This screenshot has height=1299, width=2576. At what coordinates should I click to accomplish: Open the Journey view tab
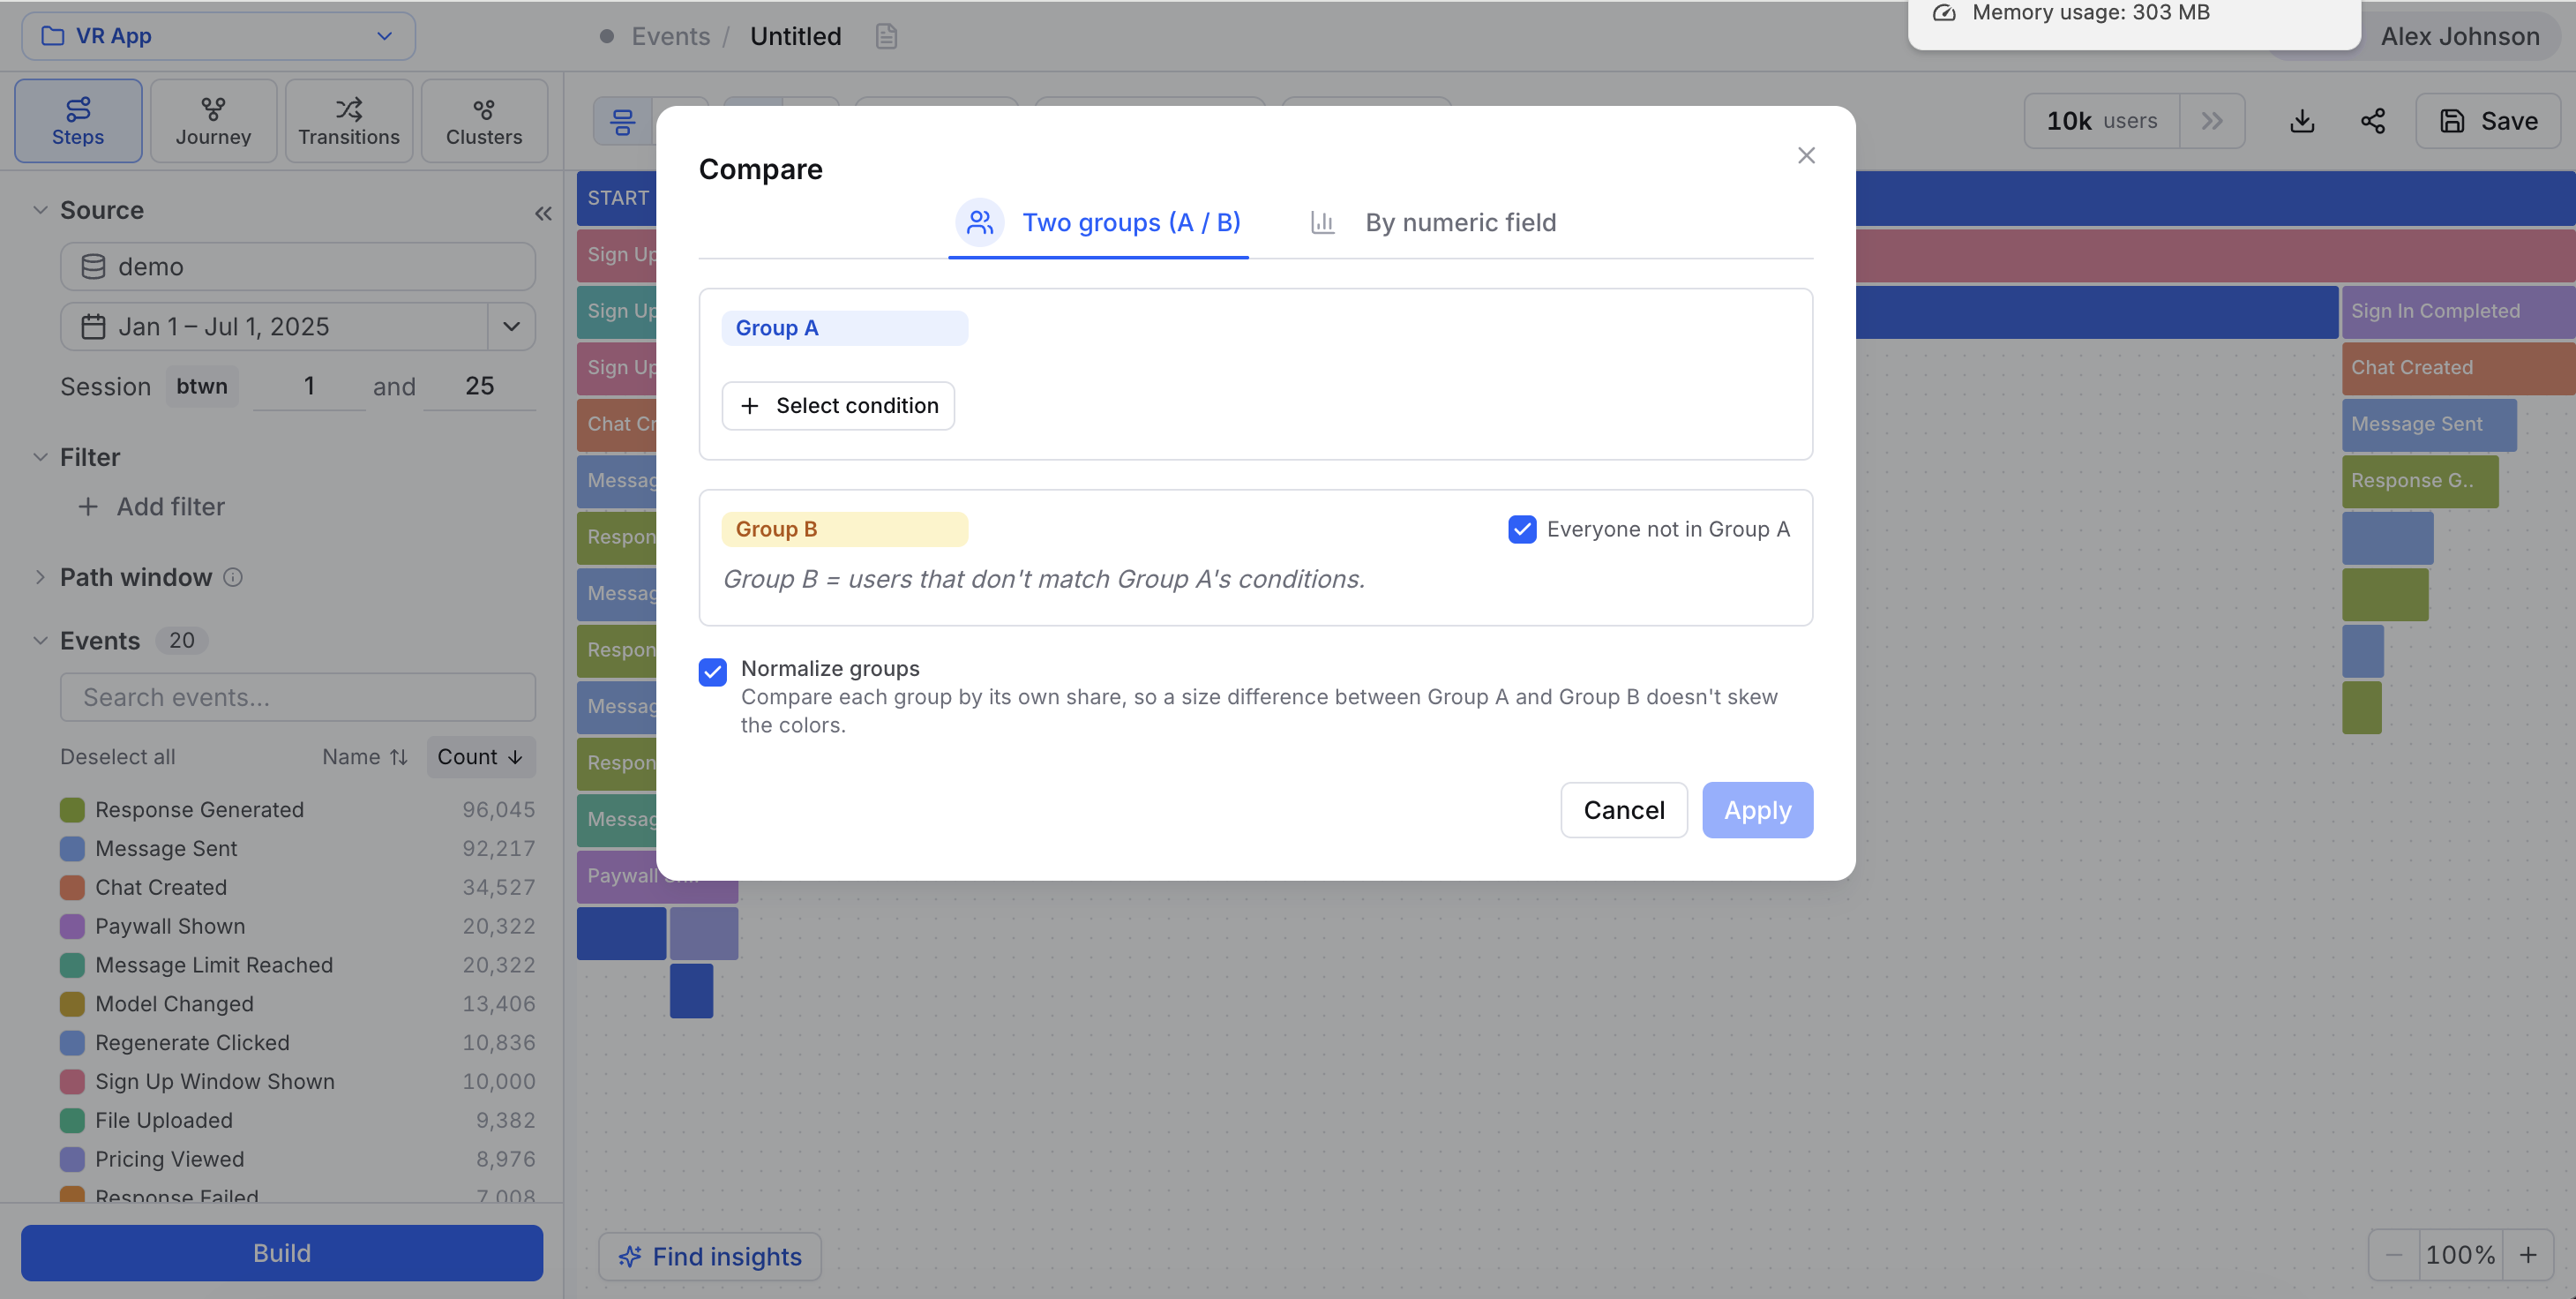(213, 121)
